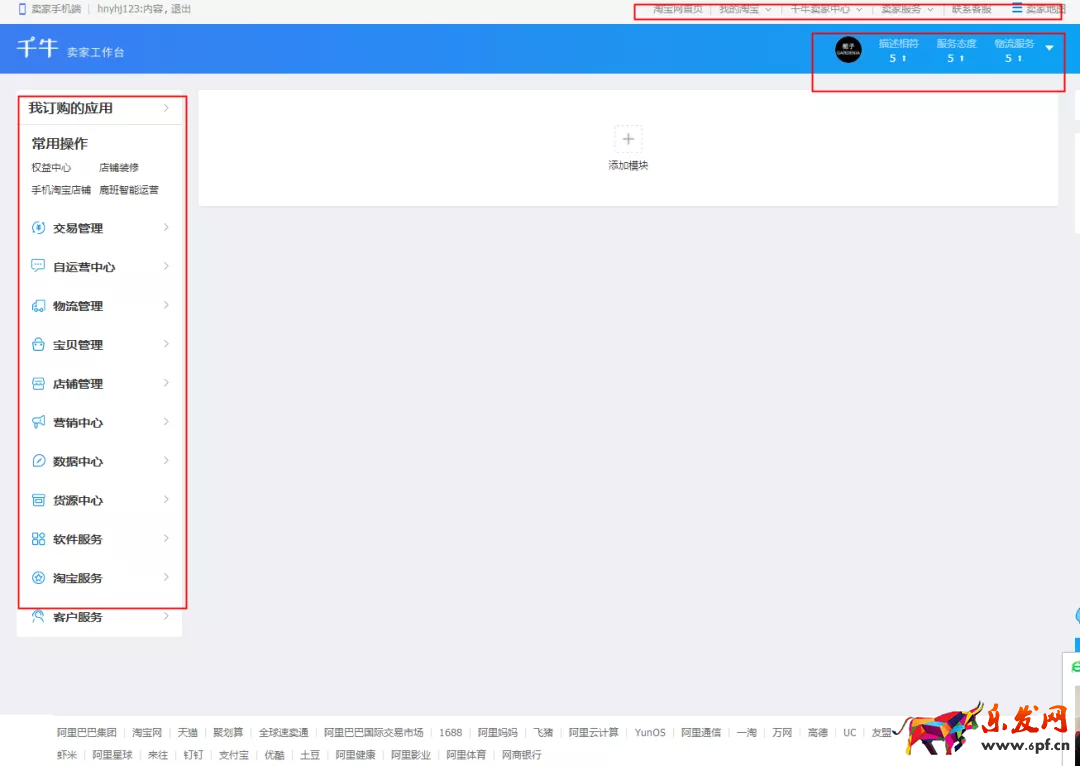1080x766 pixels.
Task: Click the 卖家手机端 phone icon
Action: coord(22,9)
